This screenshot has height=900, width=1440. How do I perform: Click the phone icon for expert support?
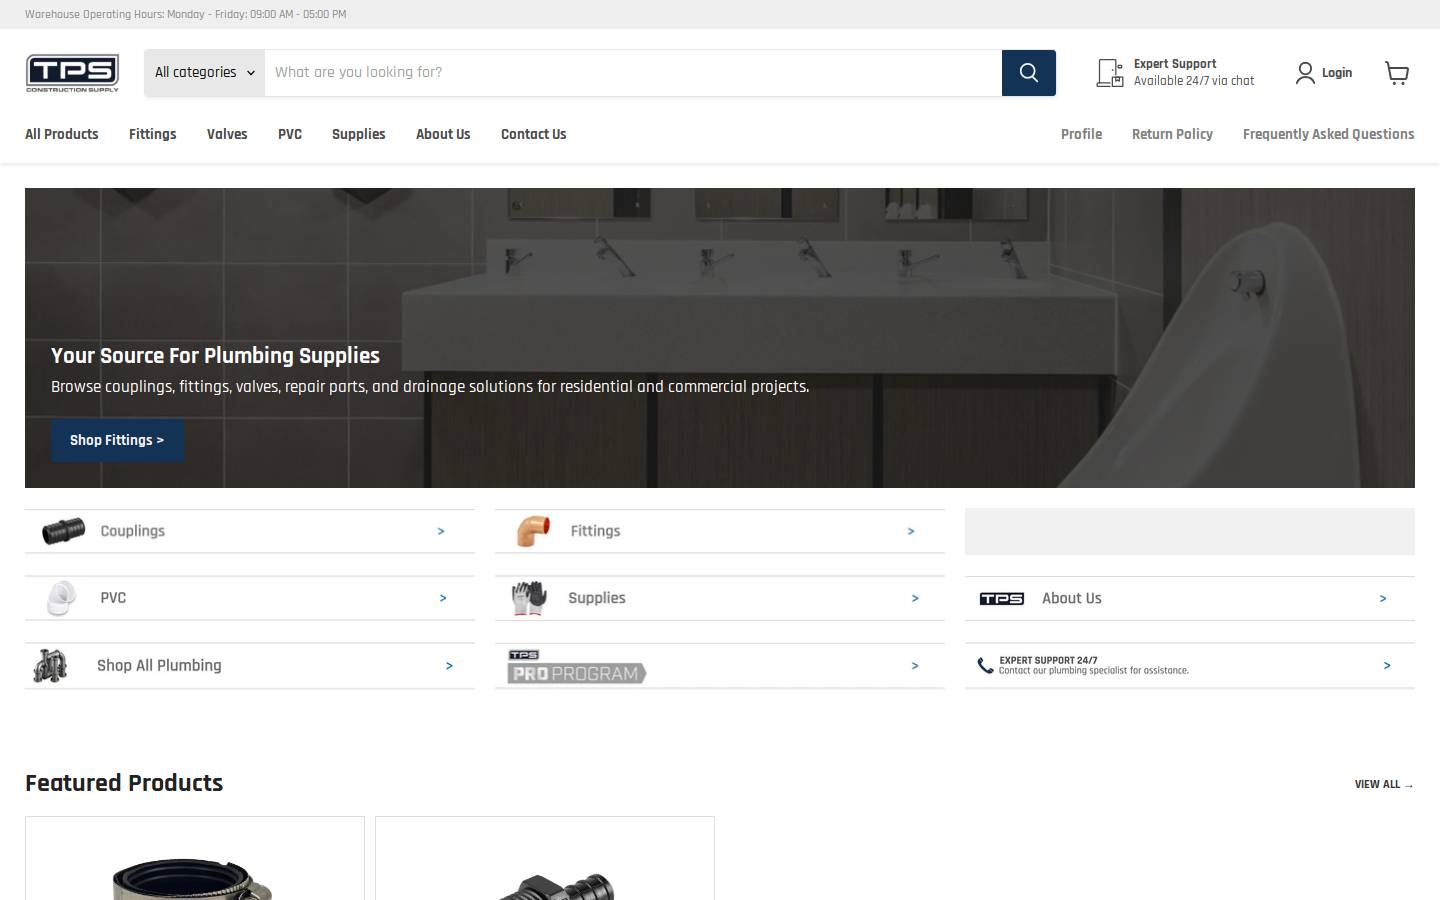[985, 666]
